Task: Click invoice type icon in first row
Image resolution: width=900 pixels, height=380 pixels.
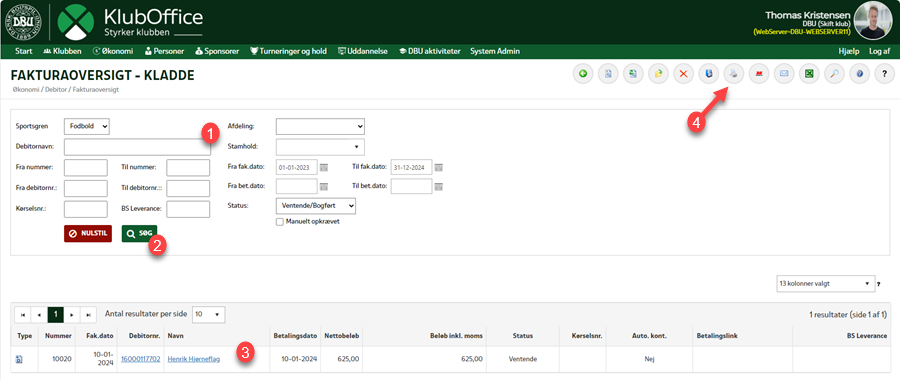Action: pos(19,359)
